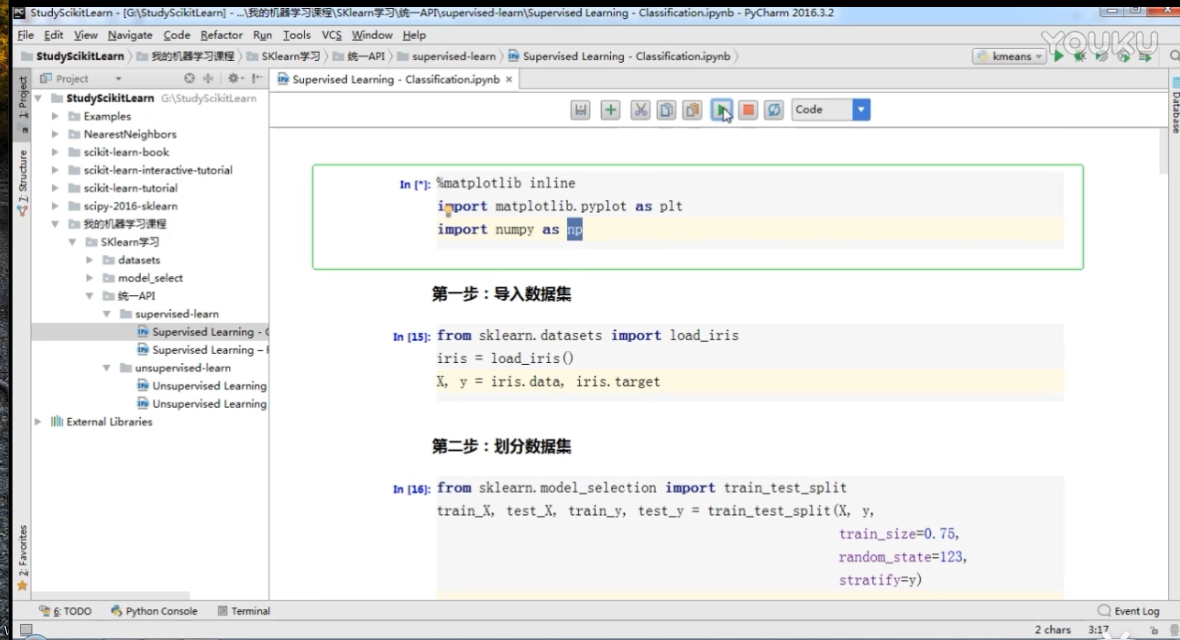Image resolution: width=1180 pixels, height=640 pixels.
Task: Save the notebook with the save icon
Action: (x=580, y=110)
